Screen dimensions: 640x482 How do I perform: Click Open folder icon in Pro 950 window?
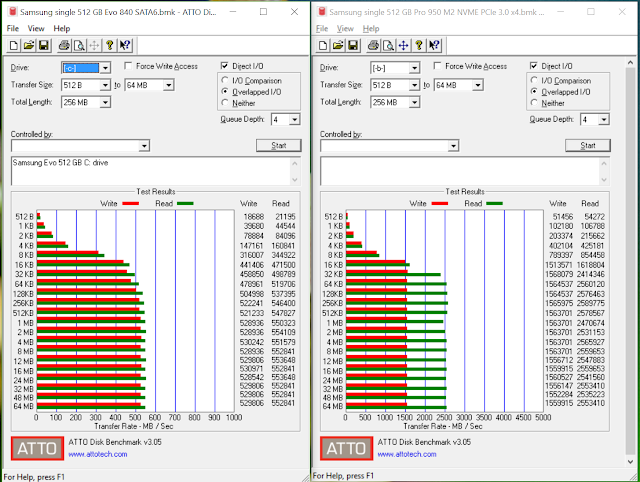point(338,45)
